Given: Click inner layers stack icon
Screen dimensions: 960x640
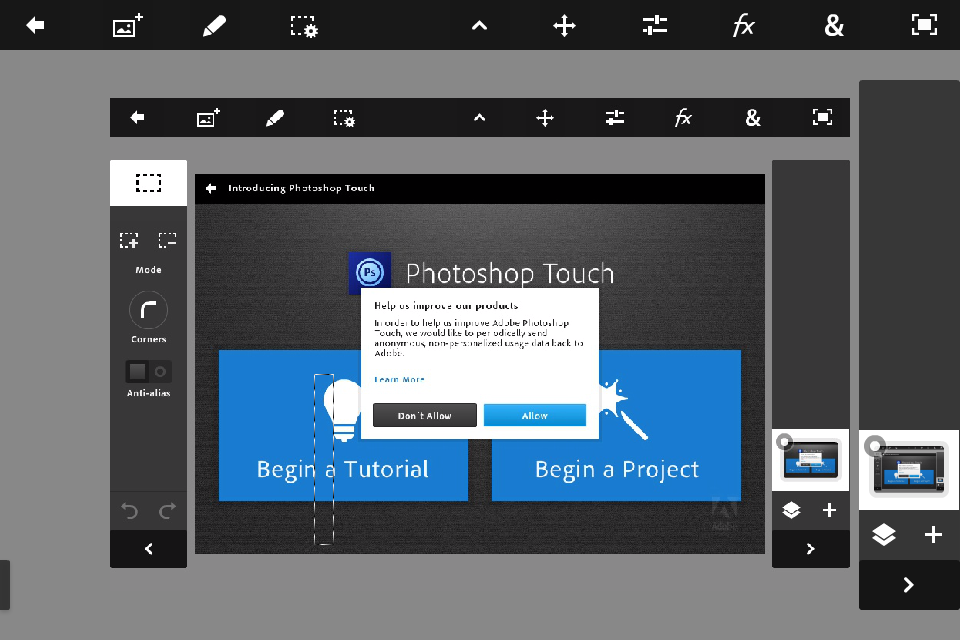Looking at the screenshot, I should tap(791, 510).
